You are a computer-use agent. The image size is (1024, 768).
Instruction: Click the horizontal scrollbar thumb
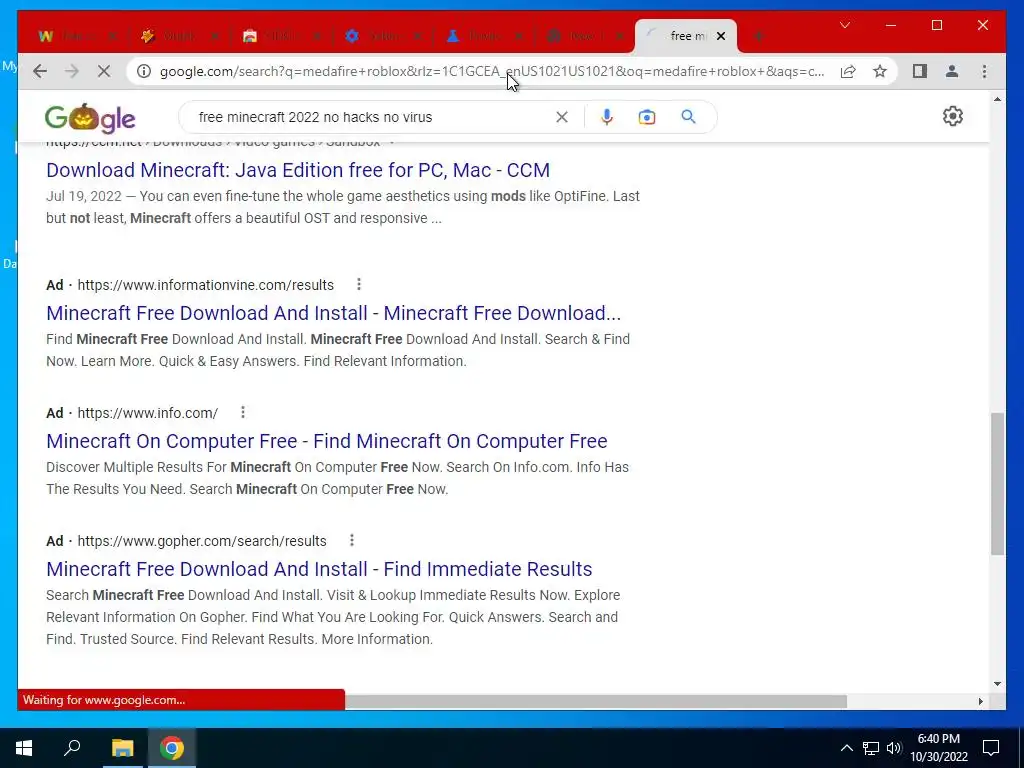(x=596, y=701)
